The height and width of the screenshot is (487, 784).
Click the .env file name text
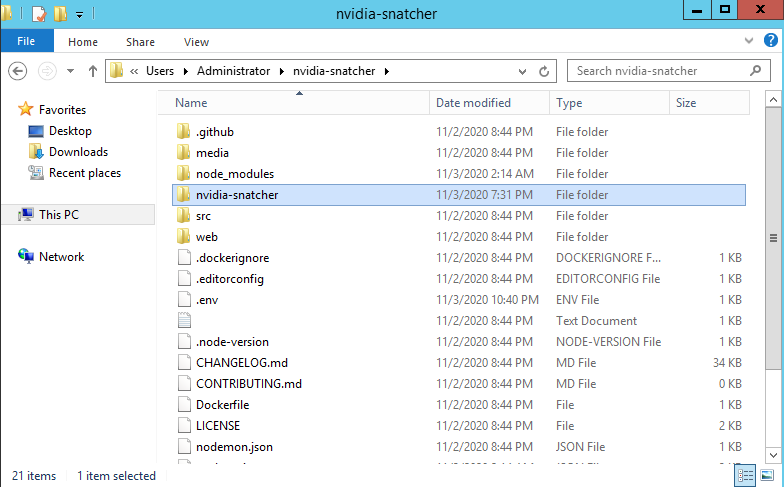tap(207, 300)
